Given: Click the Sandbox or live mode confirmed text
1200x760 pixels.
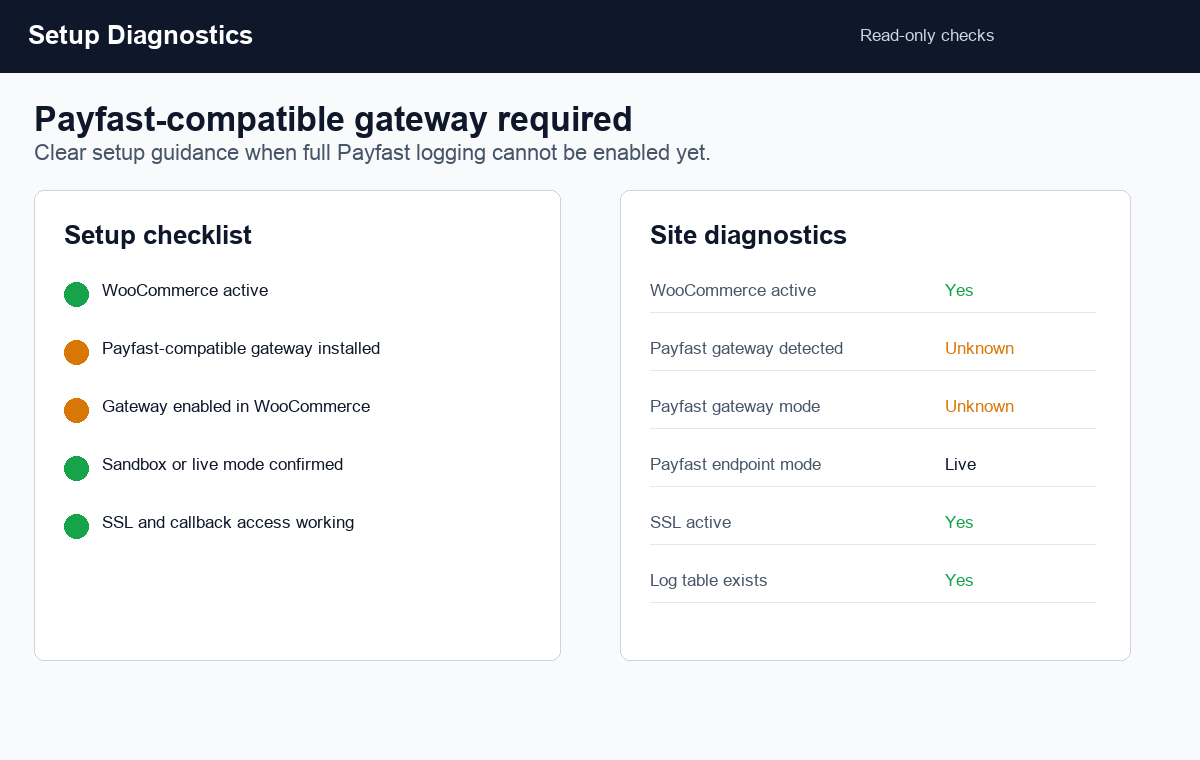Looking at the screenshot, I should [222, 464].
